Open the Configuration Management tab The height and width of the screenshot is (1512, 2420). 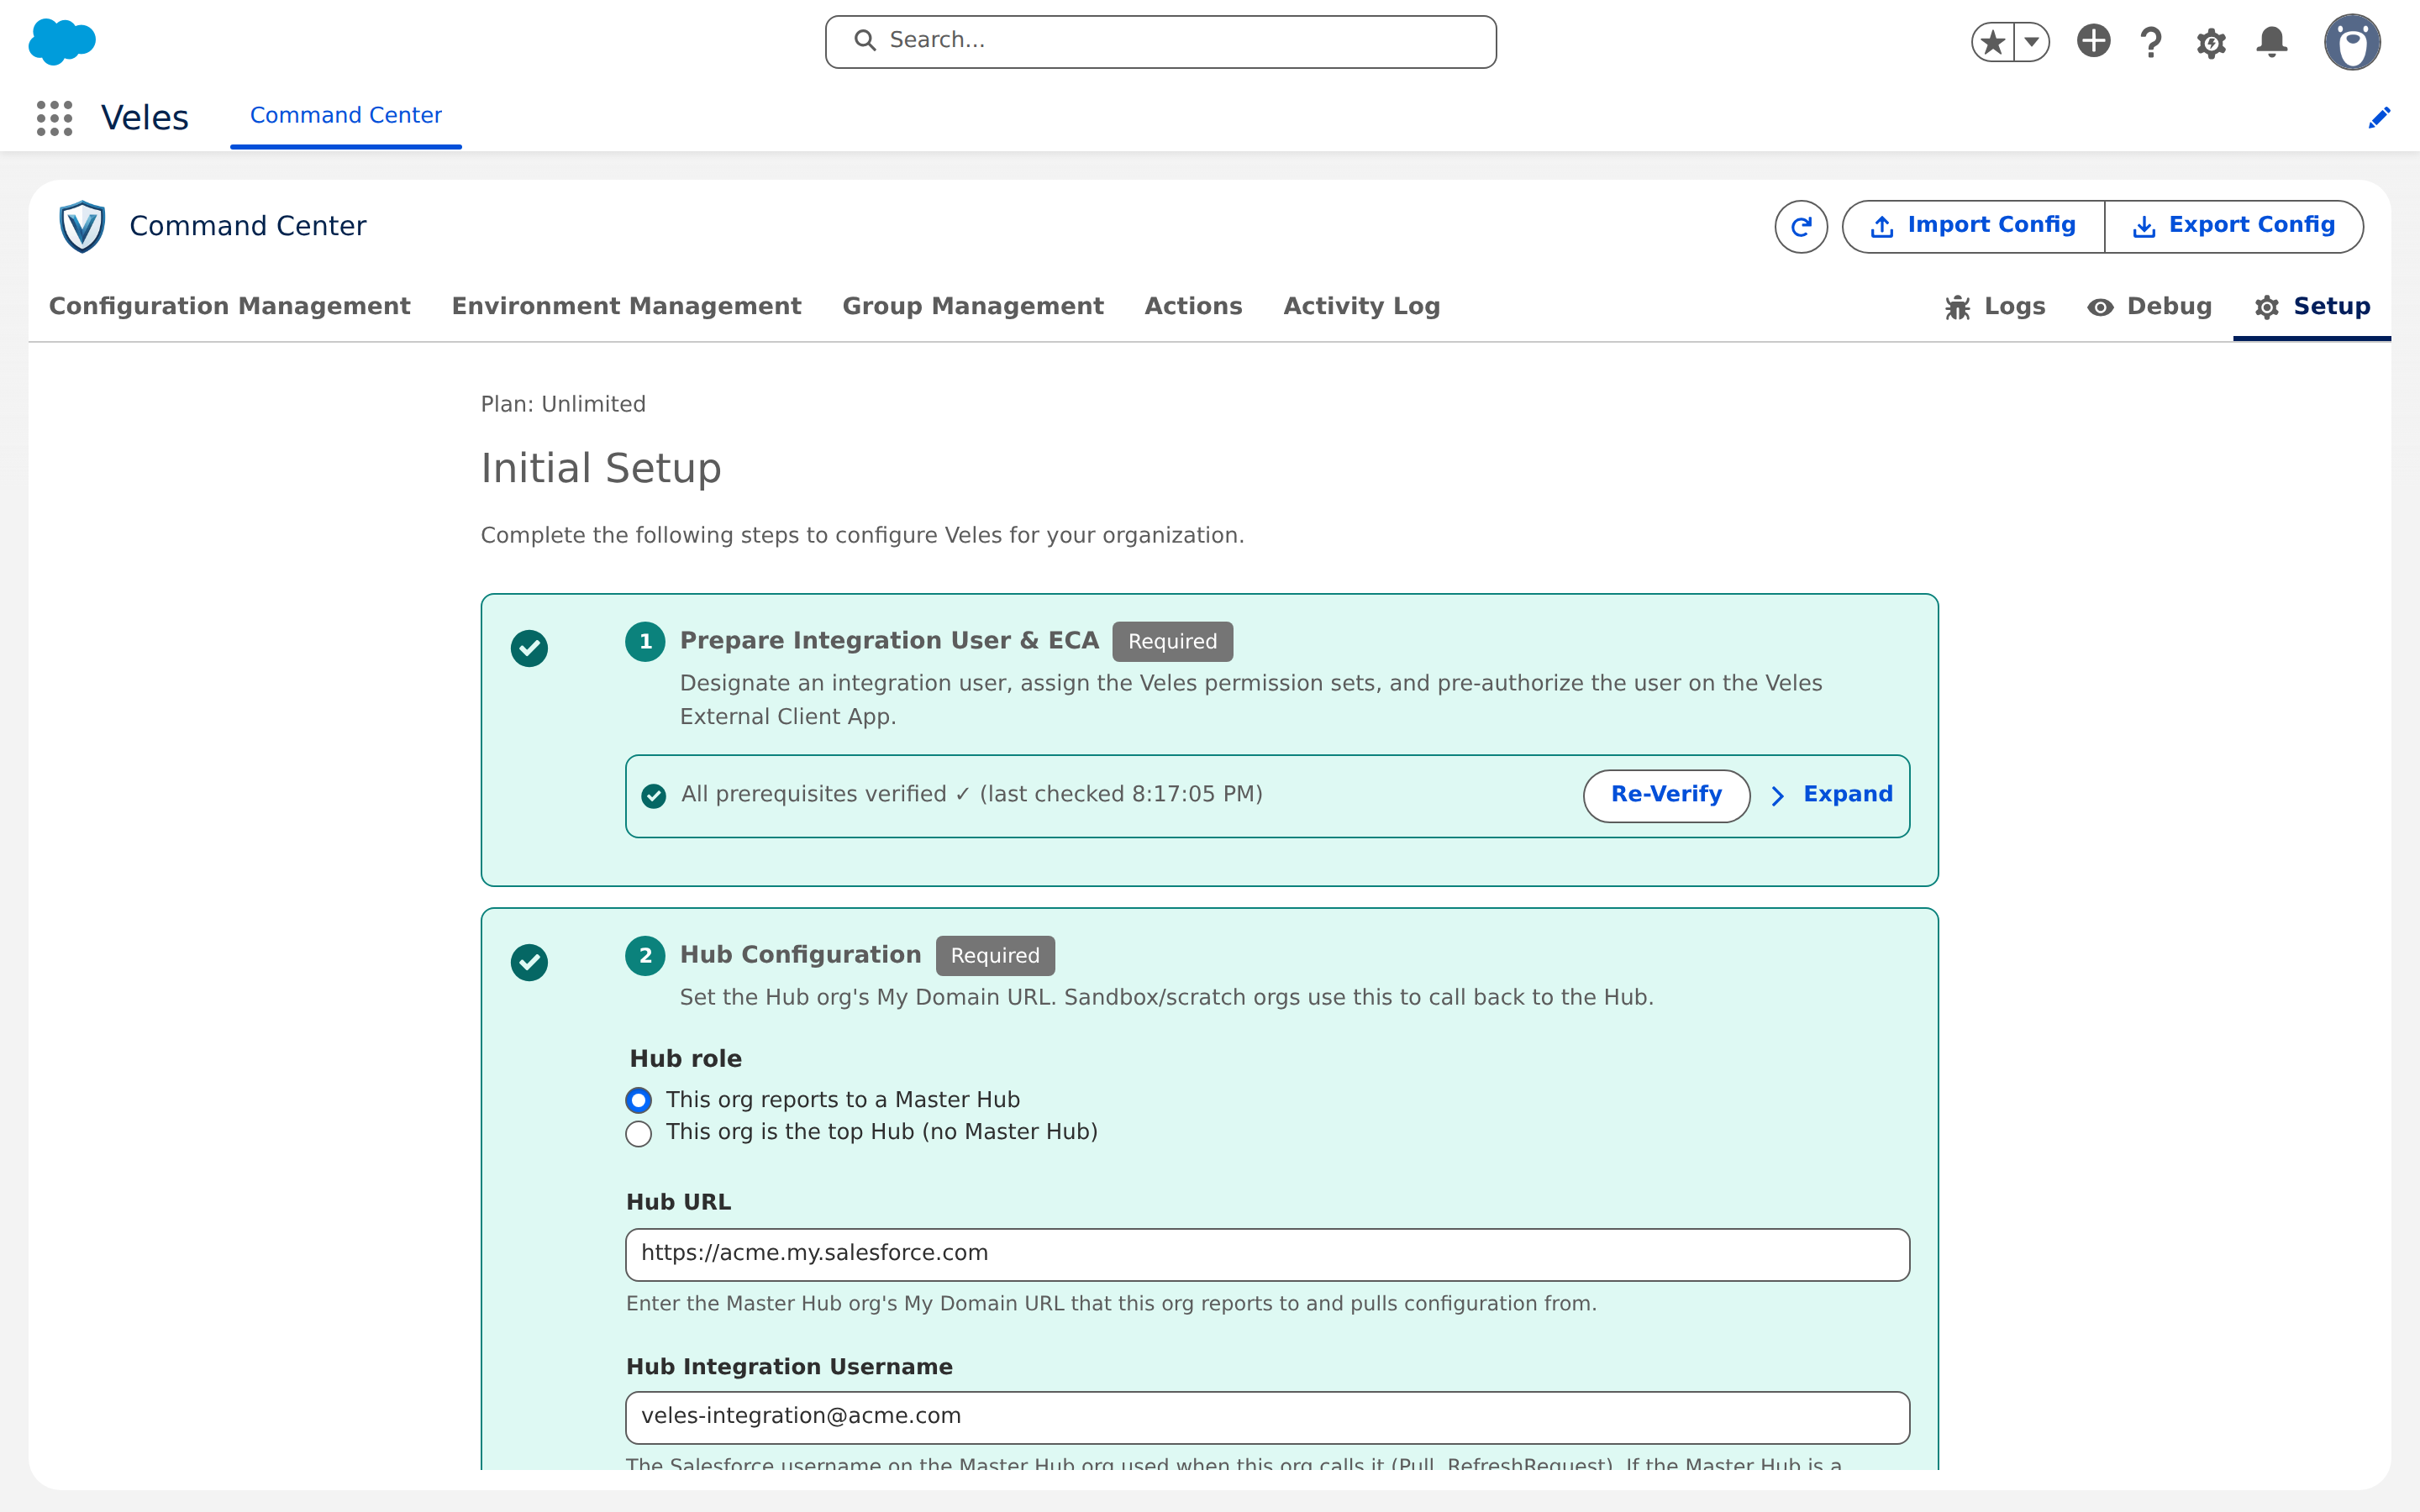click(x=230, y=306)
